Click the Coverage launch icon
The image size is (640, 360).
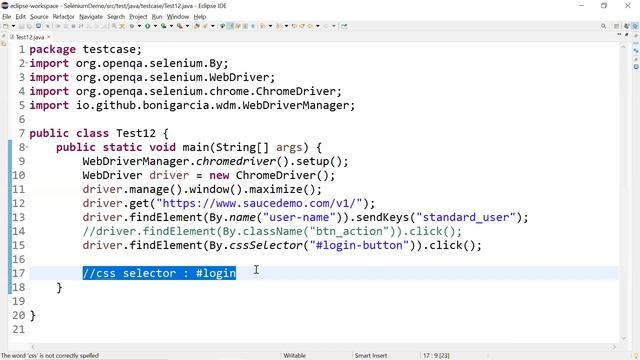[x=164, y=26]
